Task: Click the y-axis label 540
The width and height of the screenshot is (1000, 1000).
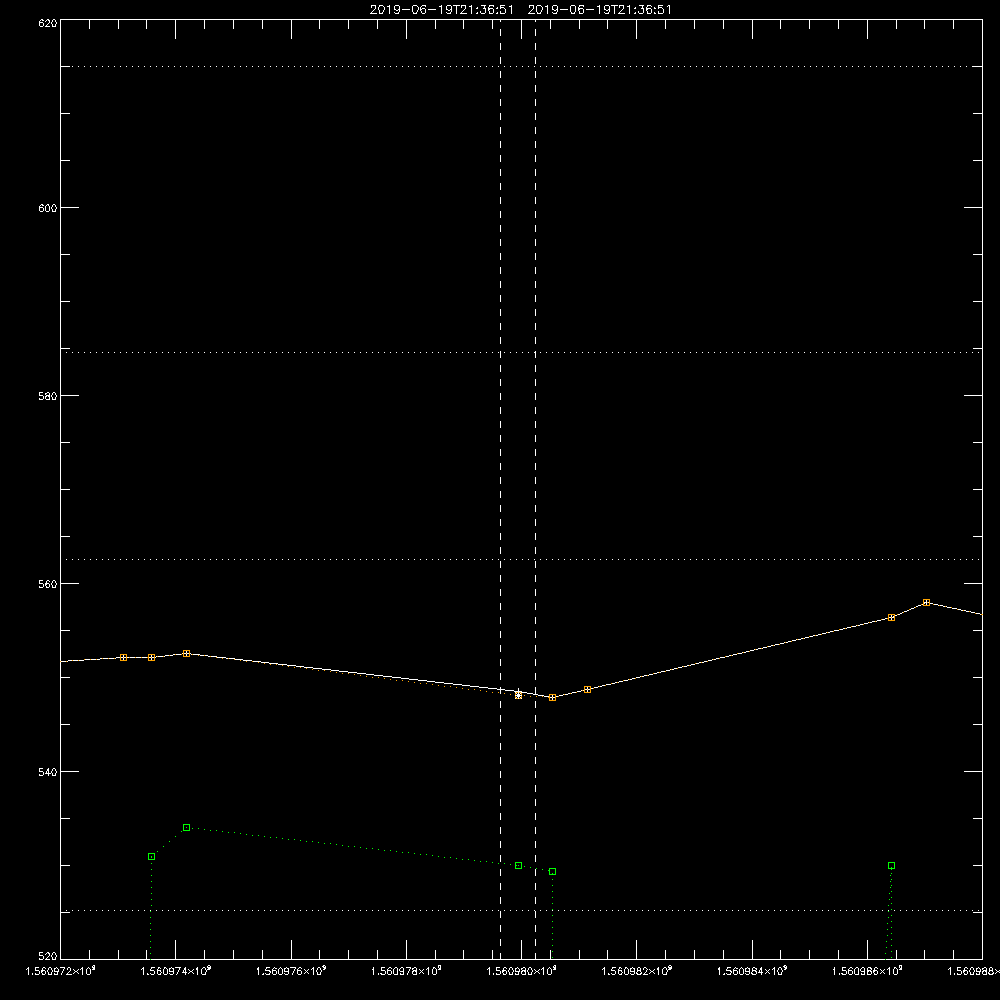Action: pos(48,772)
